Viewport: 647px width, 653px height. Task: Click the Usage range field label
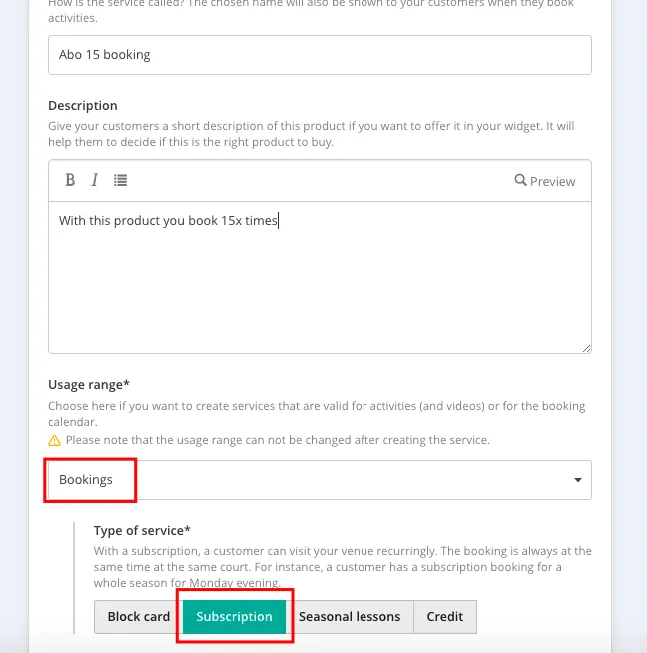89,385
